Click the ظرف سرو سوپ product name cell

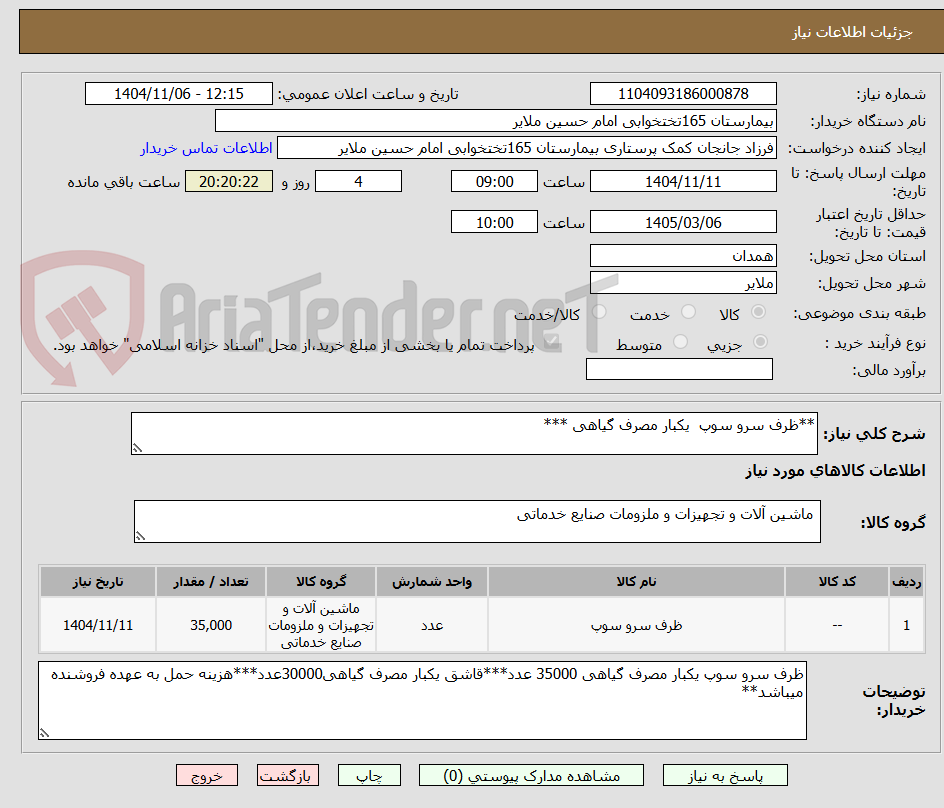click(x=636, y=625)
